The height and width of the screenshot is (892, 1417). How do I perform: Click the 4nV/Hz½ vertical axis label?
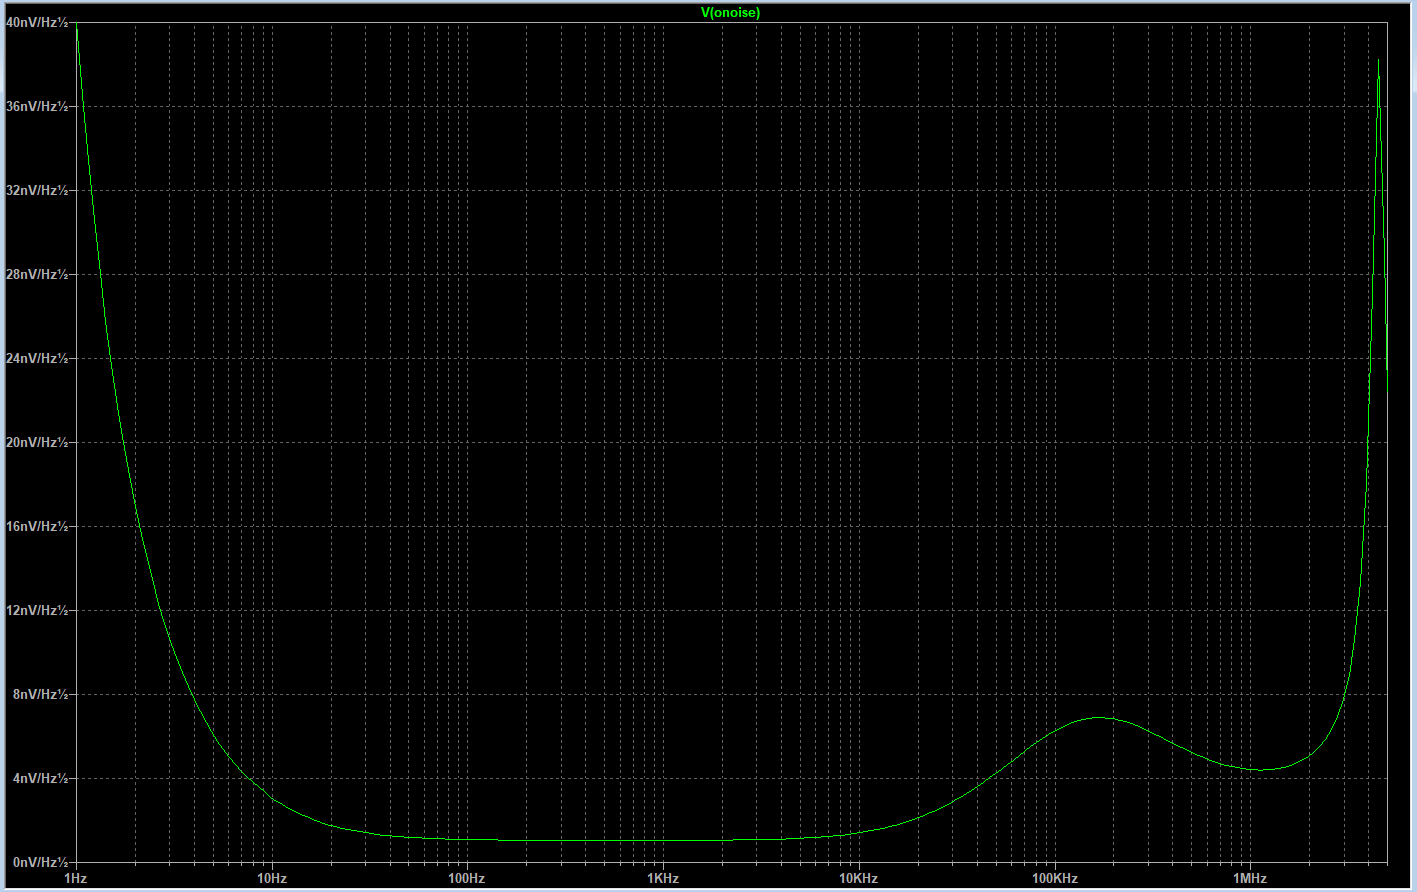41,778
